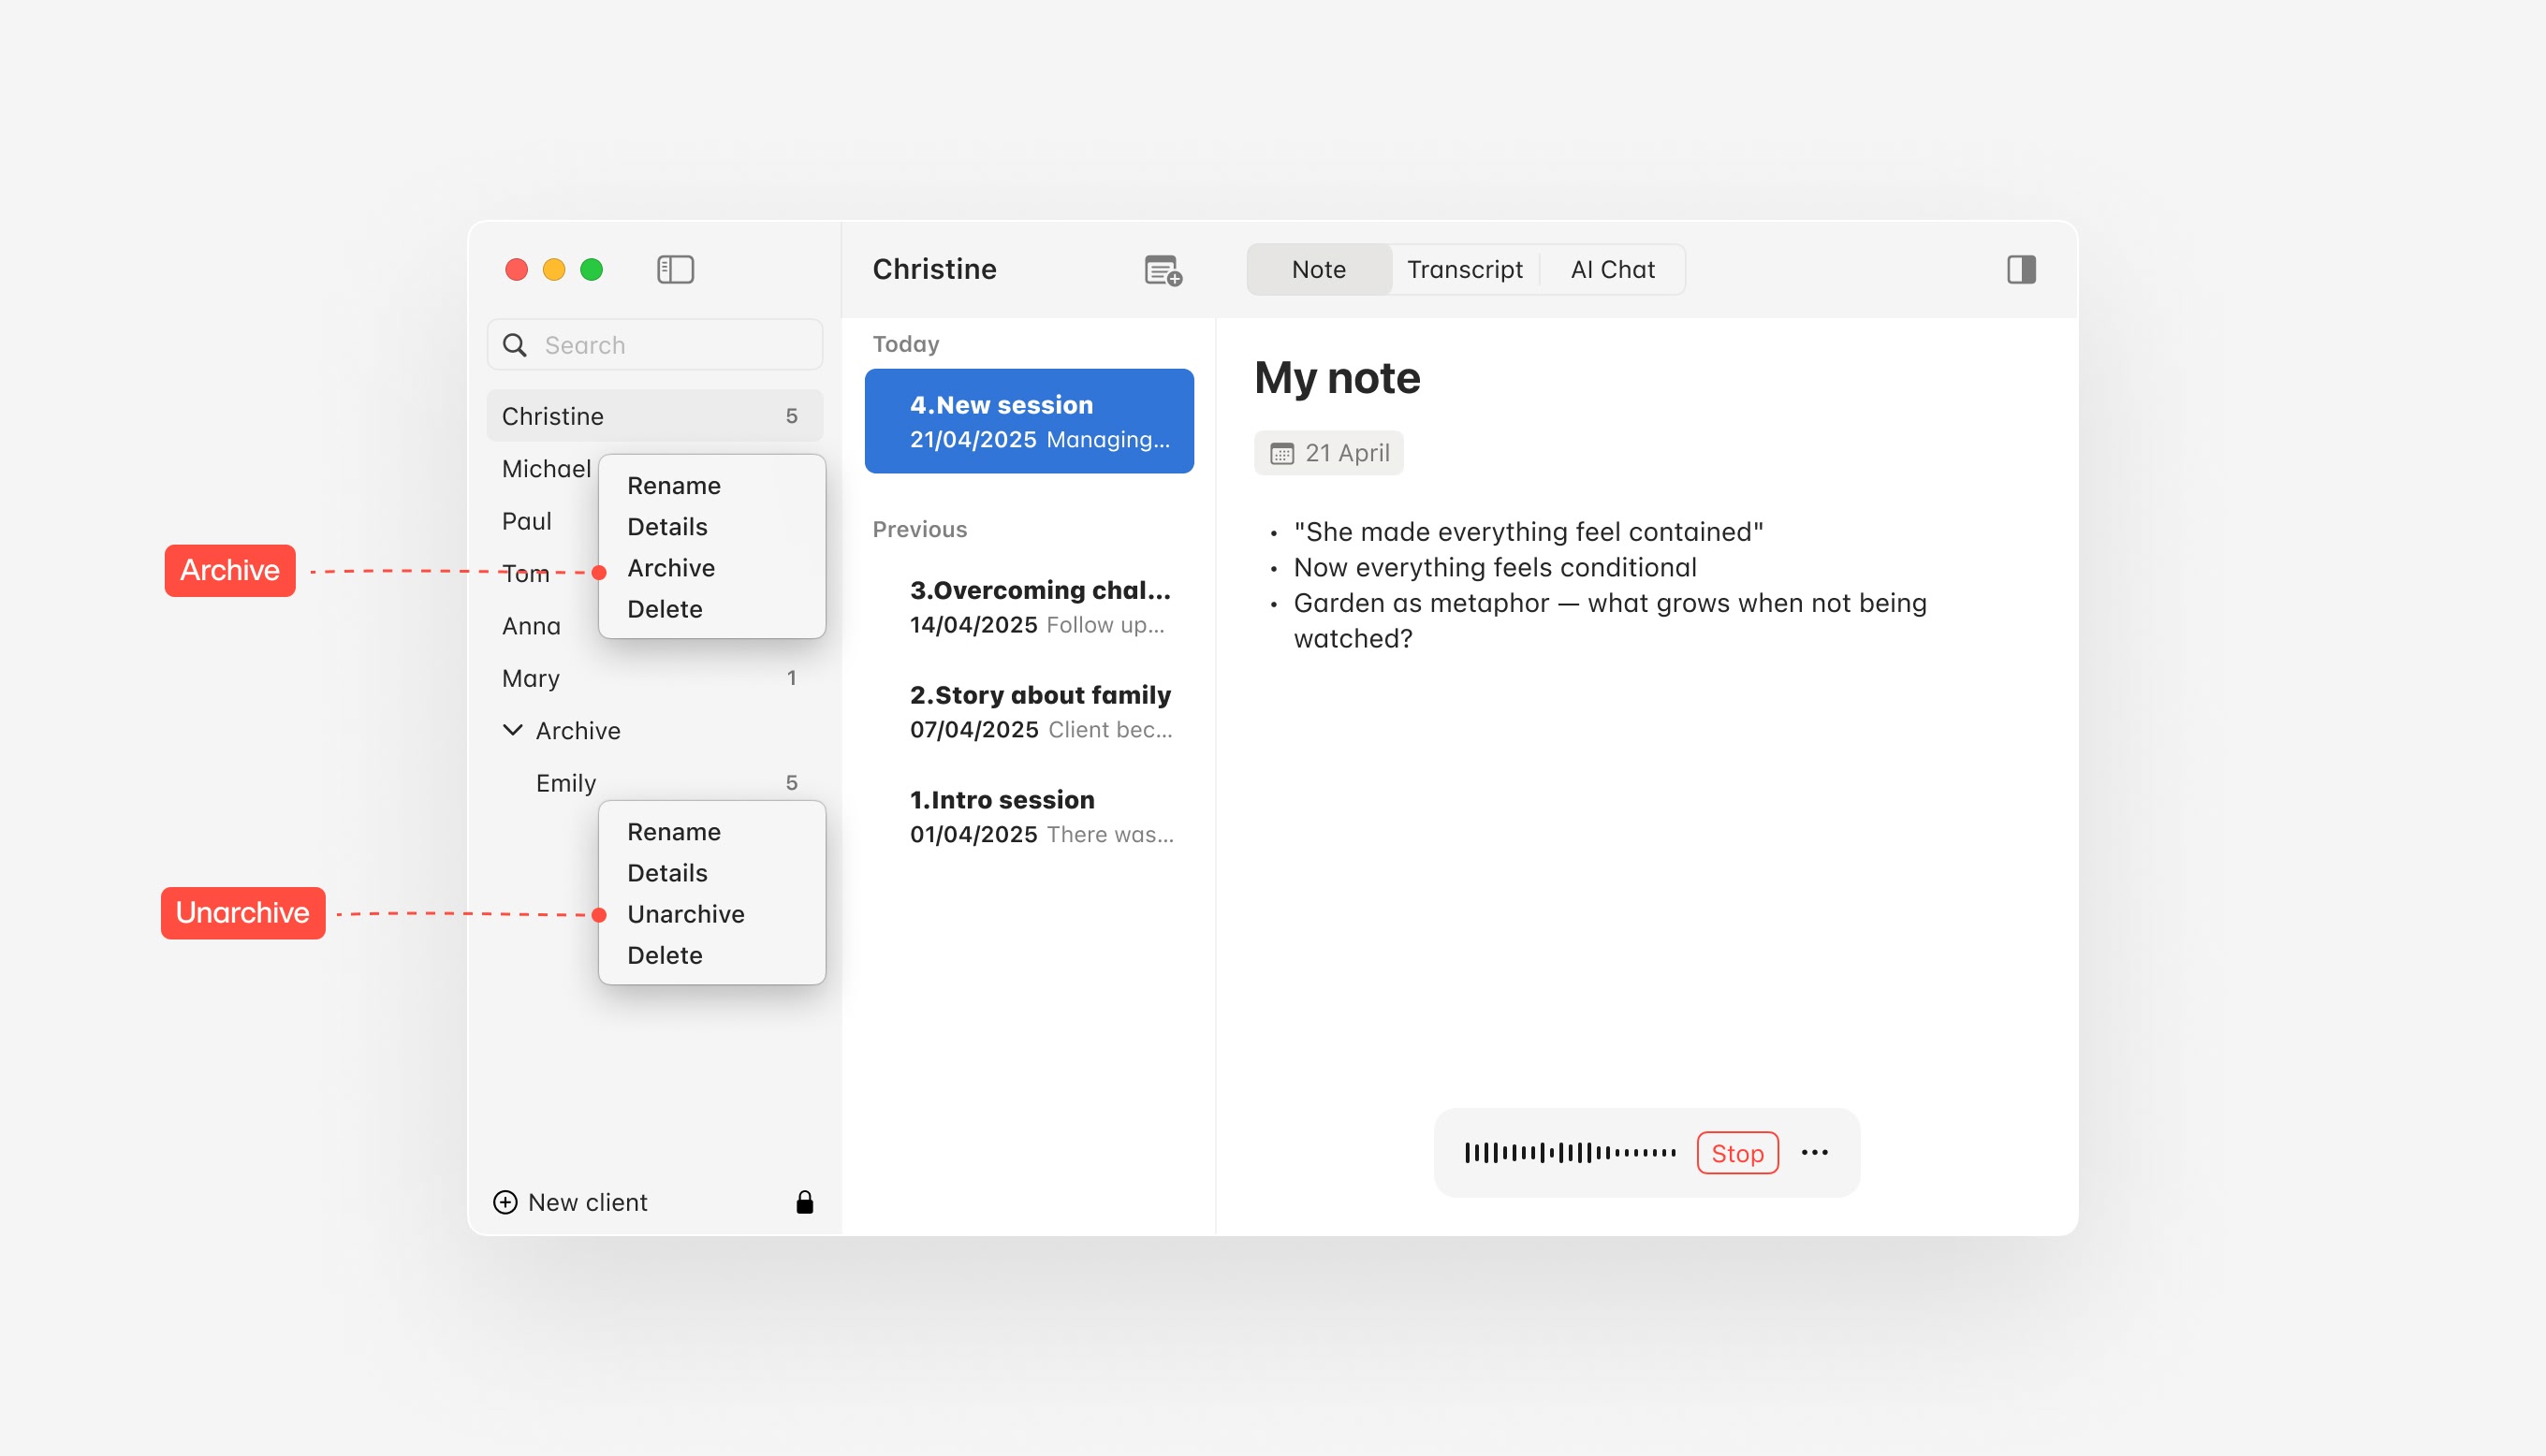The height and width of the screenshot is (1456, 2546).
Task: Click the search magnifier icon
Action: [x=515, y=345]
